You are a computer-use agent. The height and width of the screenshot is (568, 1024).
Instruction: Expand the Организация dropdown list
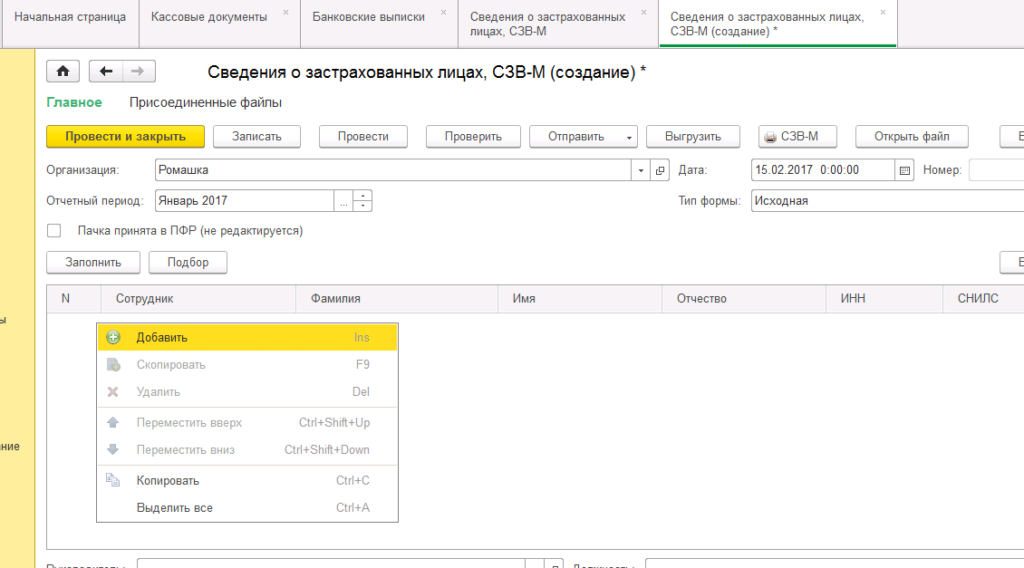click(x=641, y=171)
